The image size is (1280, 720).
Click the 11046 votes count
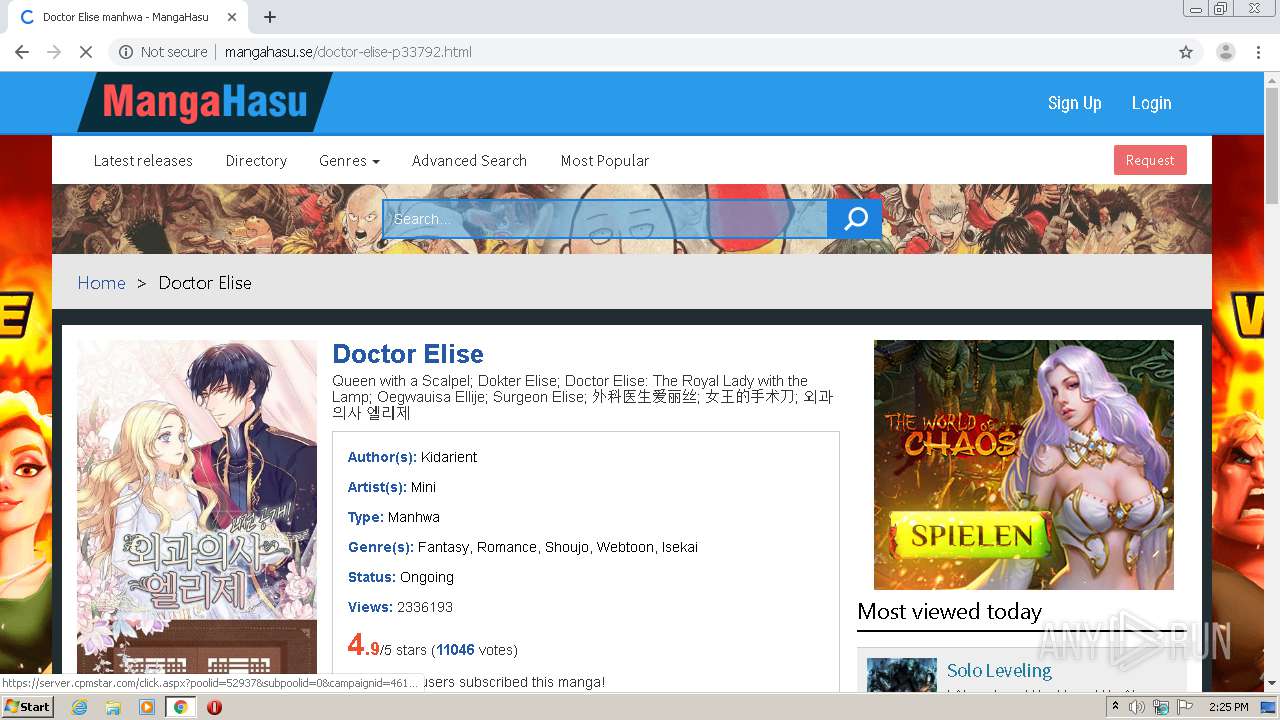coord(455,650)
